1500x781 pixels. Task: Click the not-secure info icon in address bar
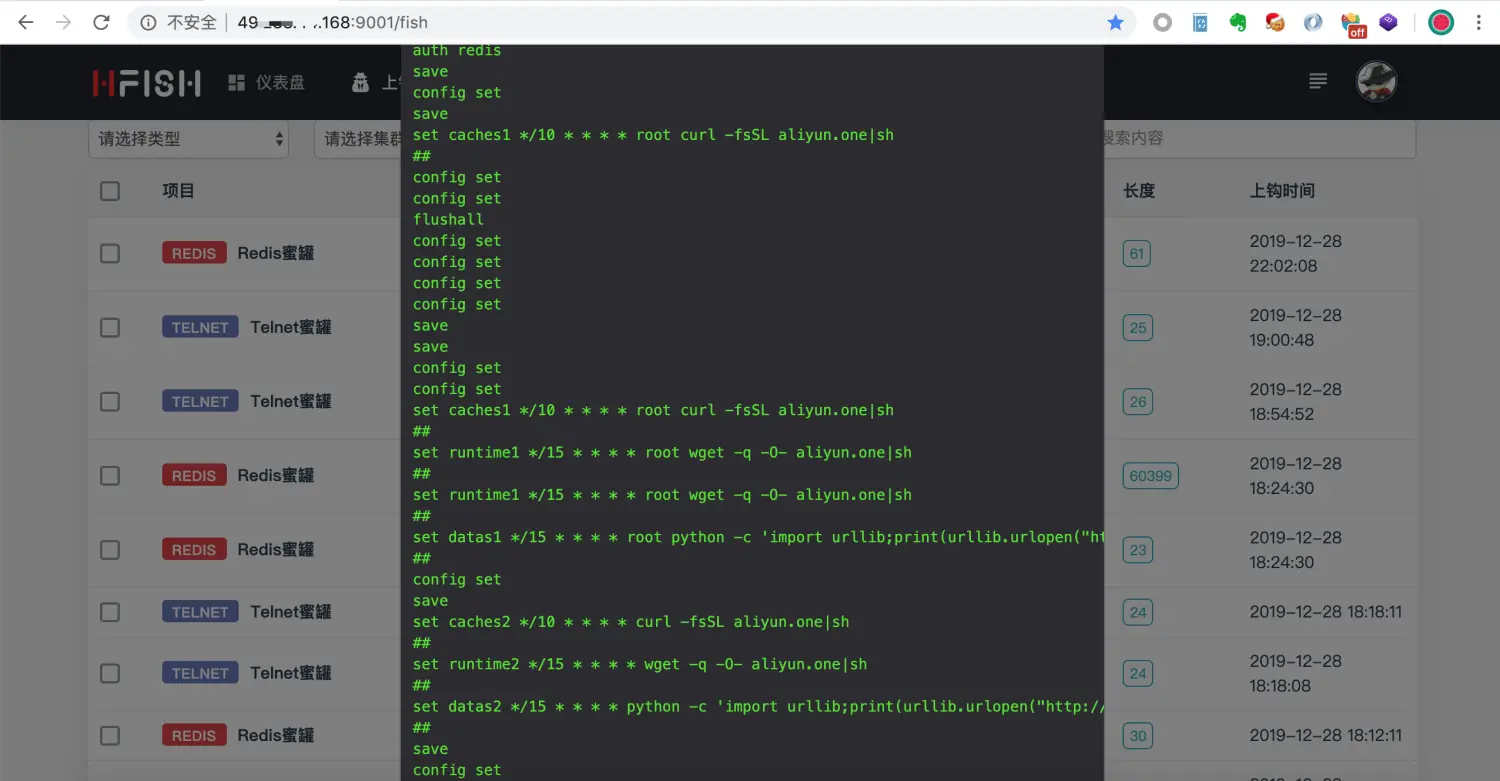click(149, 22)
